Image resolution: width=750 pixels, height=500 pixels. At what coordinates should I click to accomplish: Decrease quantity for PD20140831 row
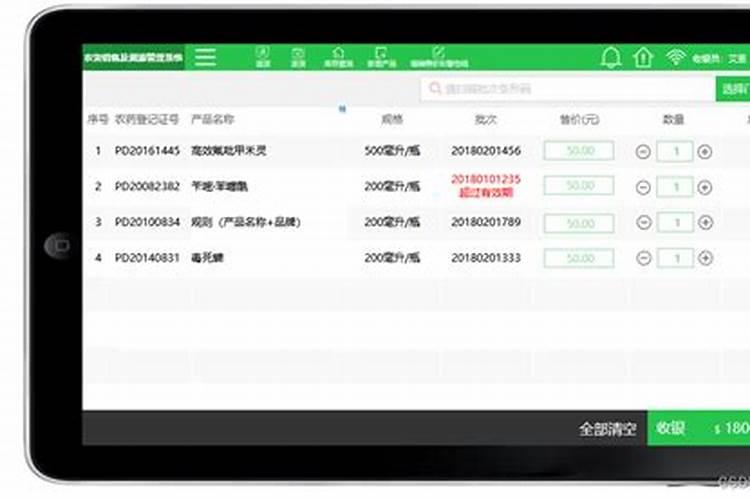[x=644, y=258]
